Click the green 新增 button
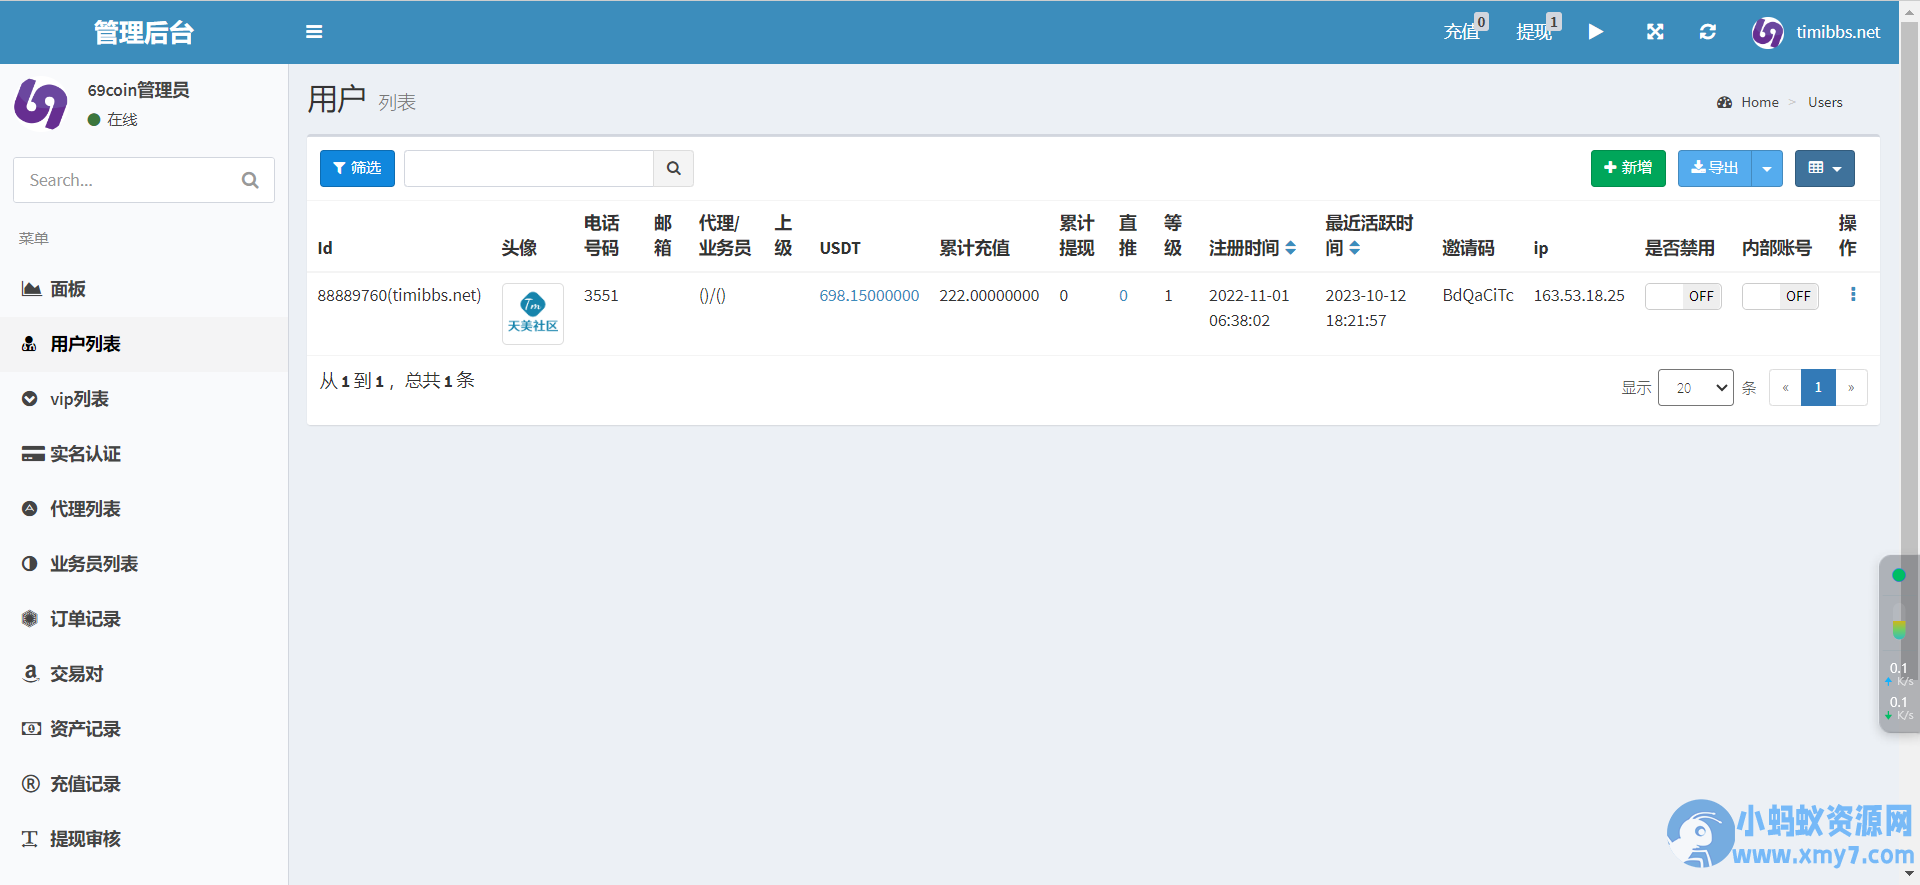This screenshot has width=1920, height=885. pos(1628,168)
